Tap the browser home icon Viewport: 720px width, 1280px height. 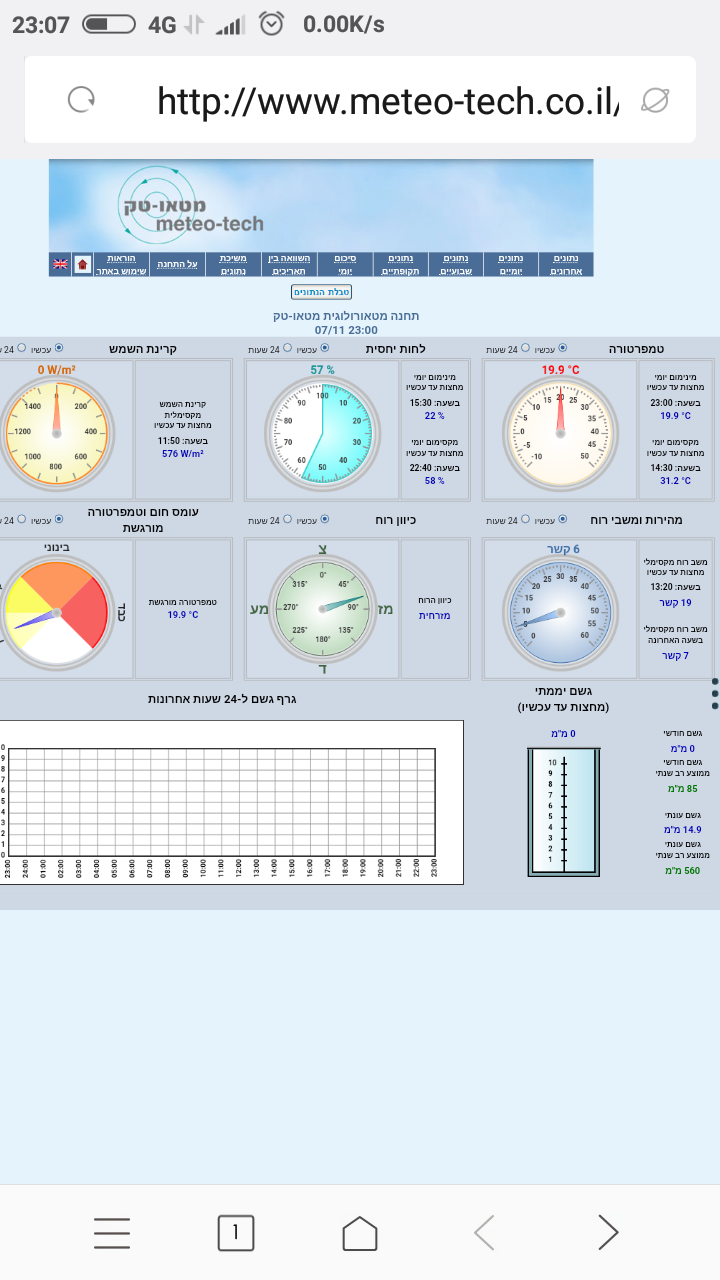coord(360,1233)
